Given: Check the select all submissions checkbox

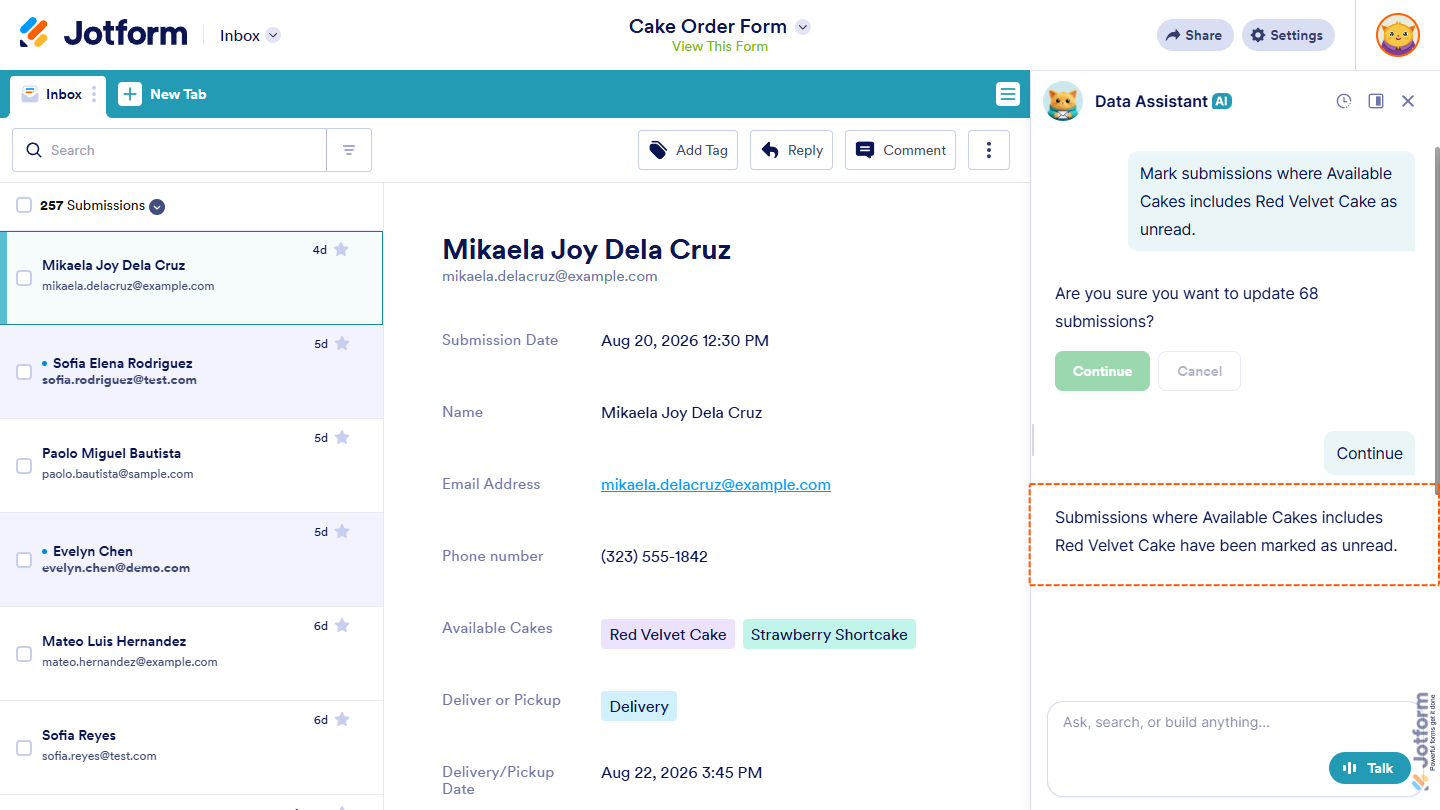Looking at the screenshot, I should (x=24, y=205).
